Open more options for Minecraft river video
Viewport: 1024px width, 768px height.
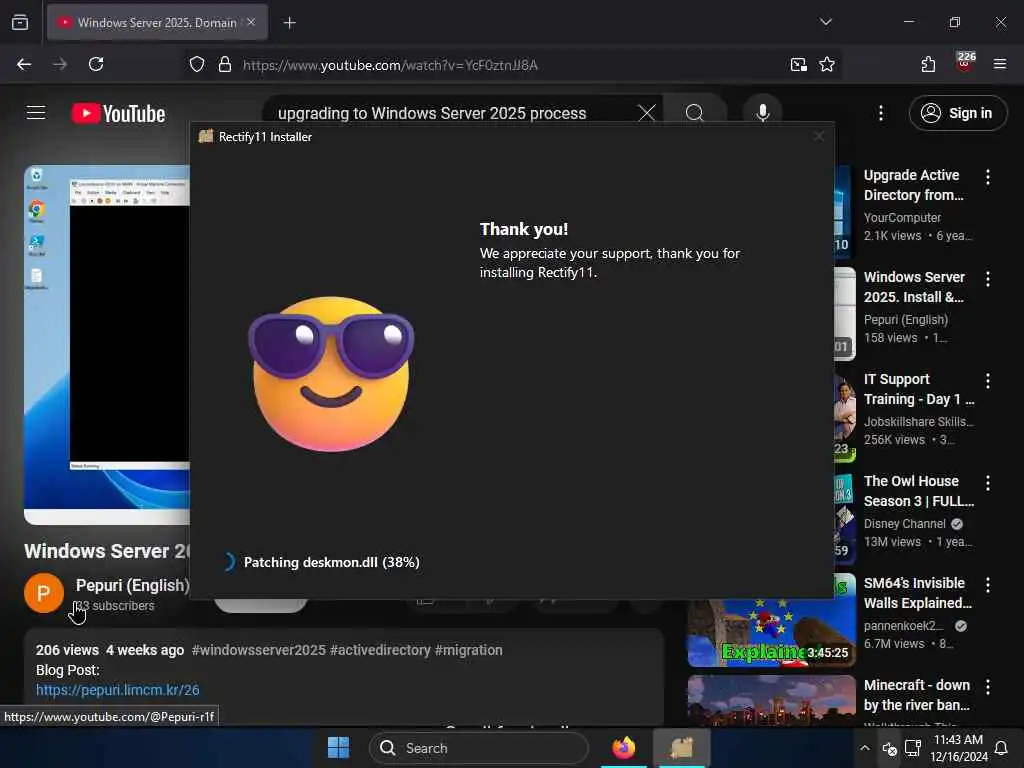(987, 687)
